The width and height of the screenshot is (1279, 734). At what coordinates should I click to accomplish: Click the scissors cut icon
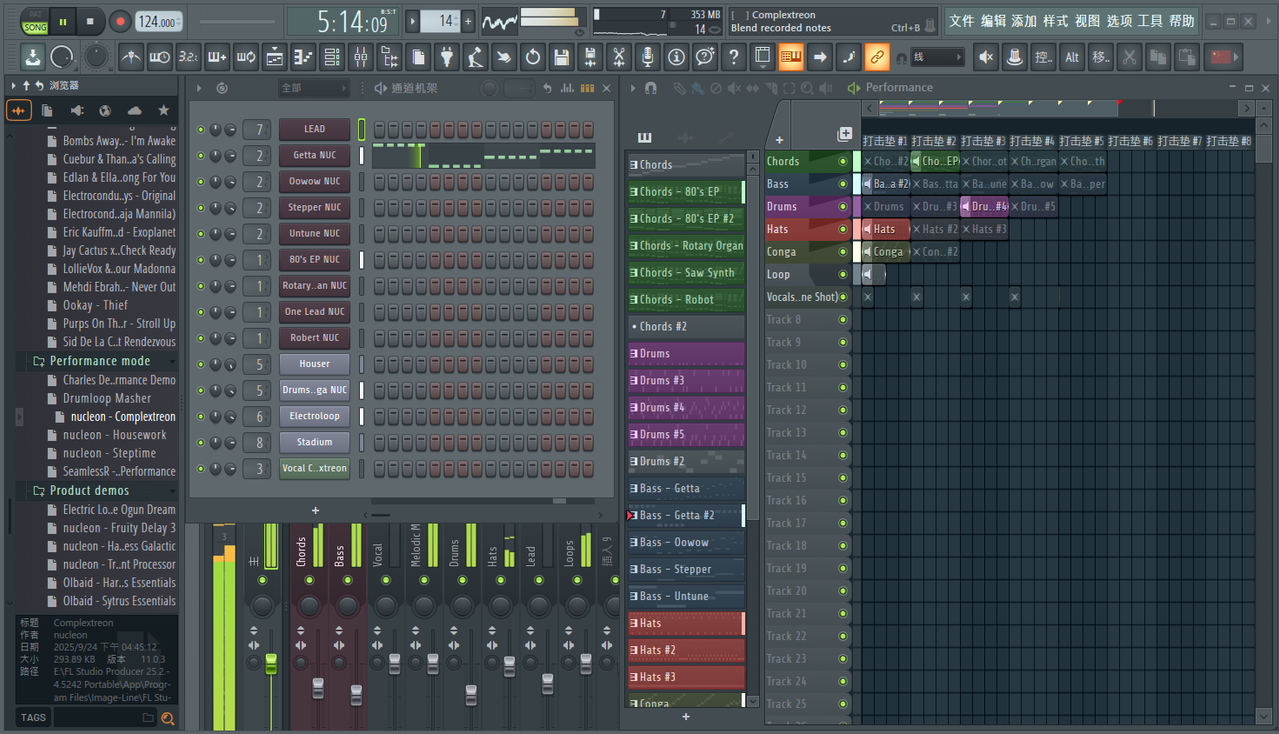point(619,57)
